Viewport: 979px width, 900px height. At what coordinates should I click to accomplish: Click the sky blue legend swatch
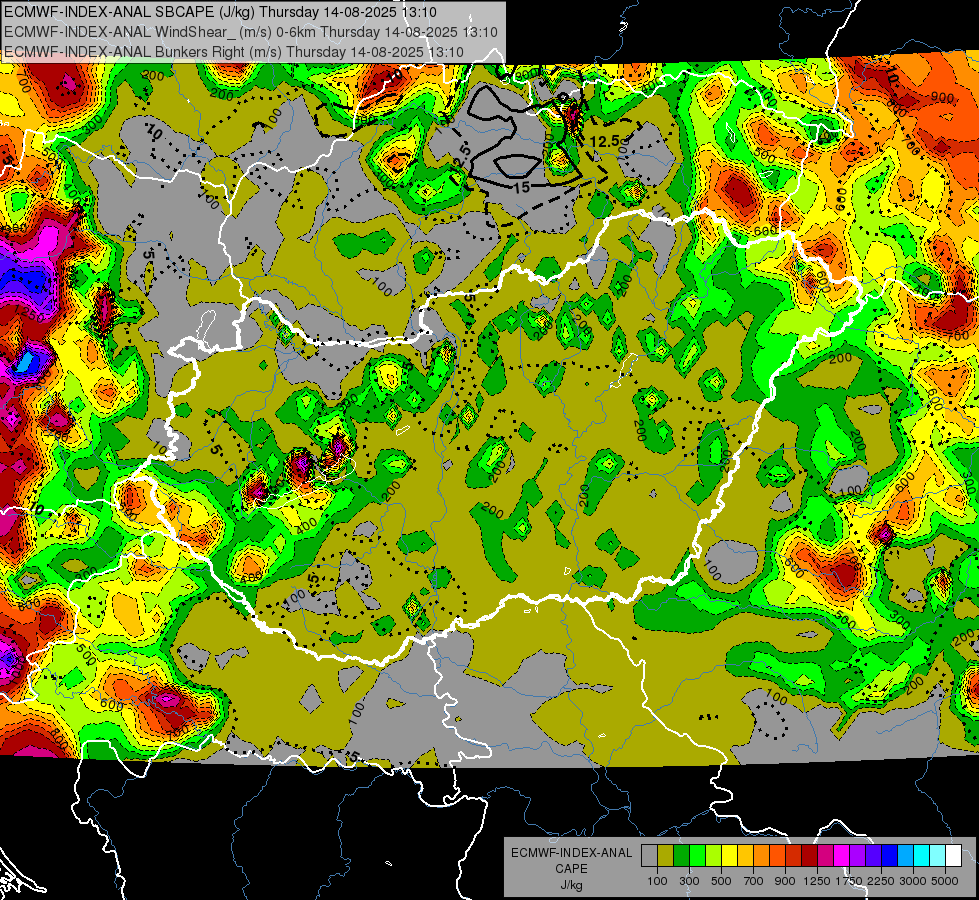coord(905,856)
